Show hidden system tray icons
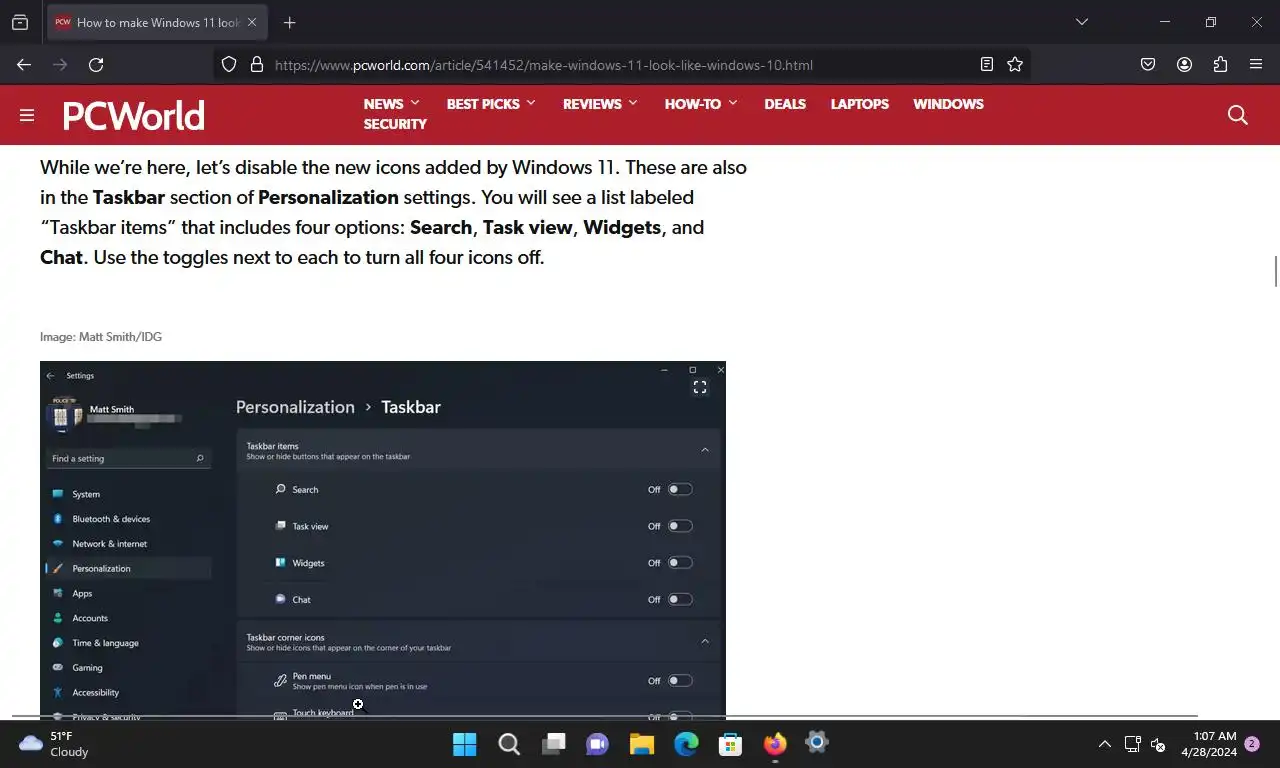The image size is (1280, 768). tap(1104, 744)
